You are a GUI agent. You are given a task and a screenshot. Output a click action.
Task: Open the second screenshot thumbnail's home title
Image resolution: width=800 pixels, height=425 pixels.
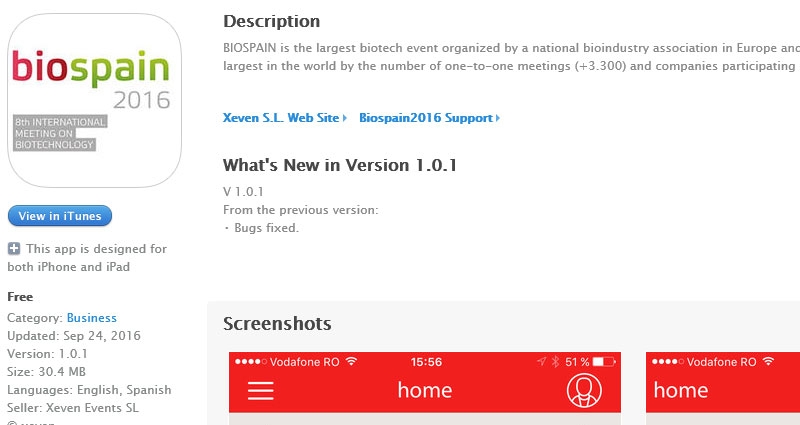[x=681, y=390]
